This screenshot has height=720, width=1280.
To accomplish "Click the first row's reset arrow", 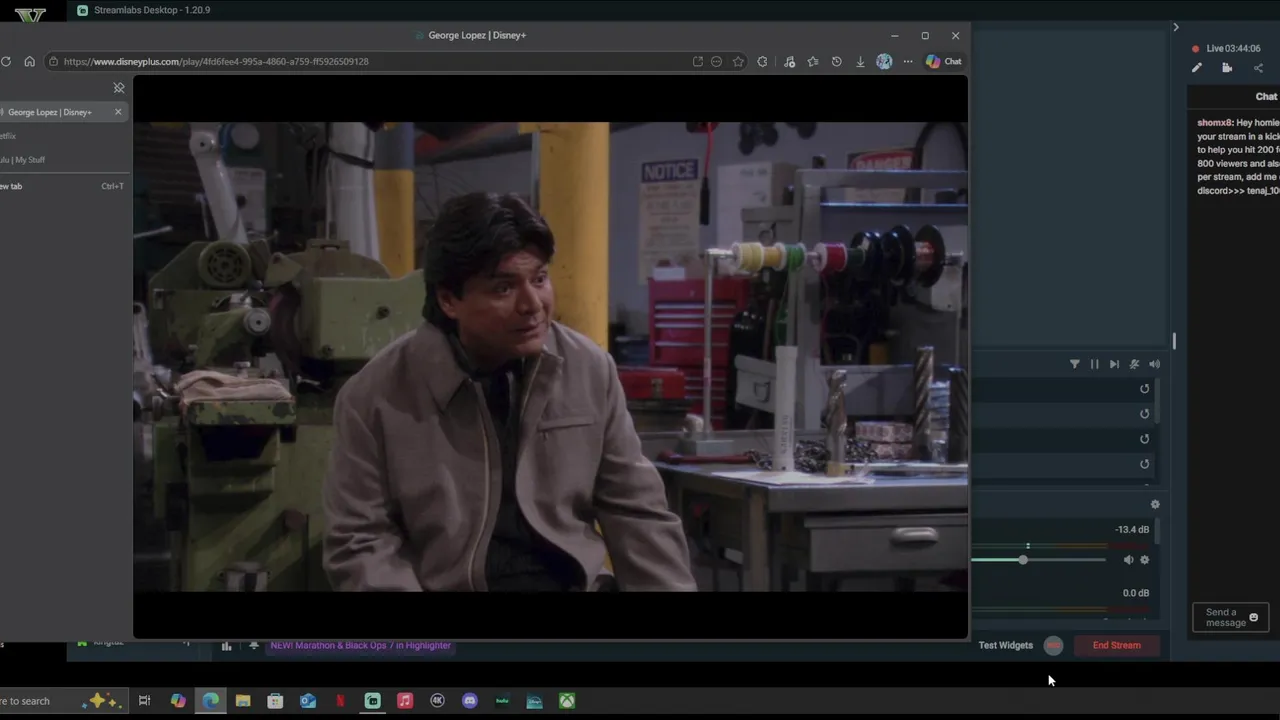I will [1145, 389].
